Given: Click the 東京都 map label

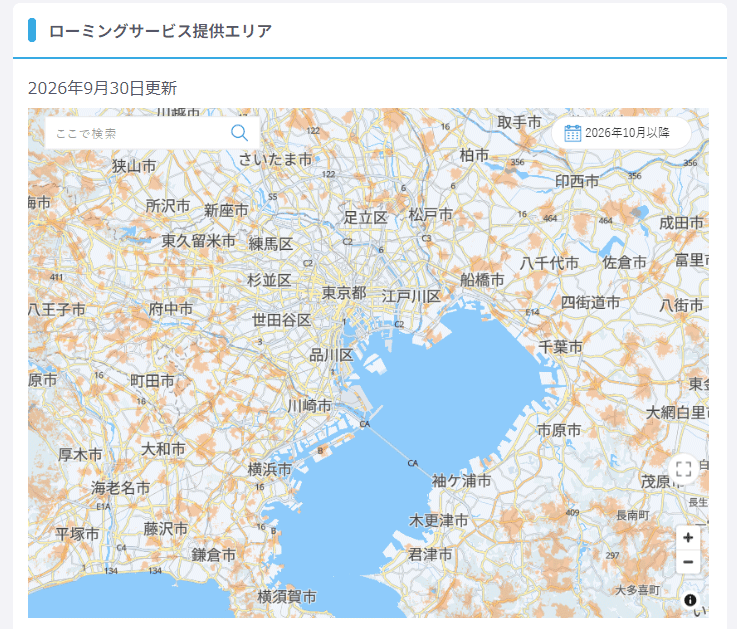Looking at the screenshot, I should click(x=344, y=293).
